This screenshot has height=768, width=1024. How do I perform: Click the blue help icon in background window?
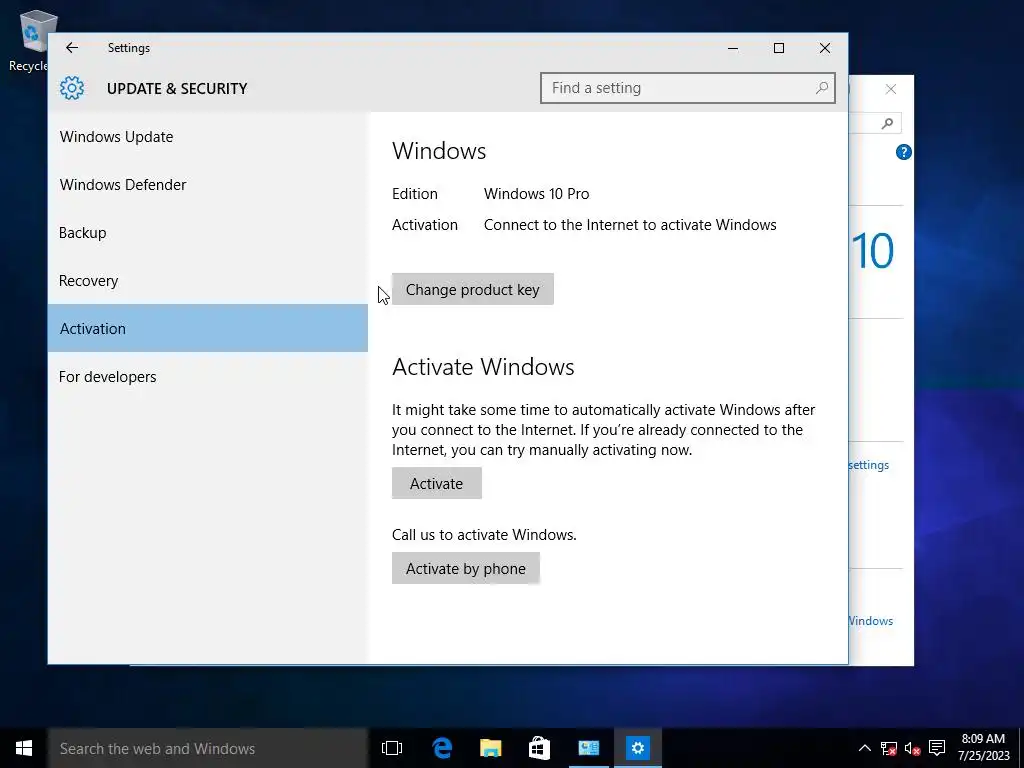point(903,152)
